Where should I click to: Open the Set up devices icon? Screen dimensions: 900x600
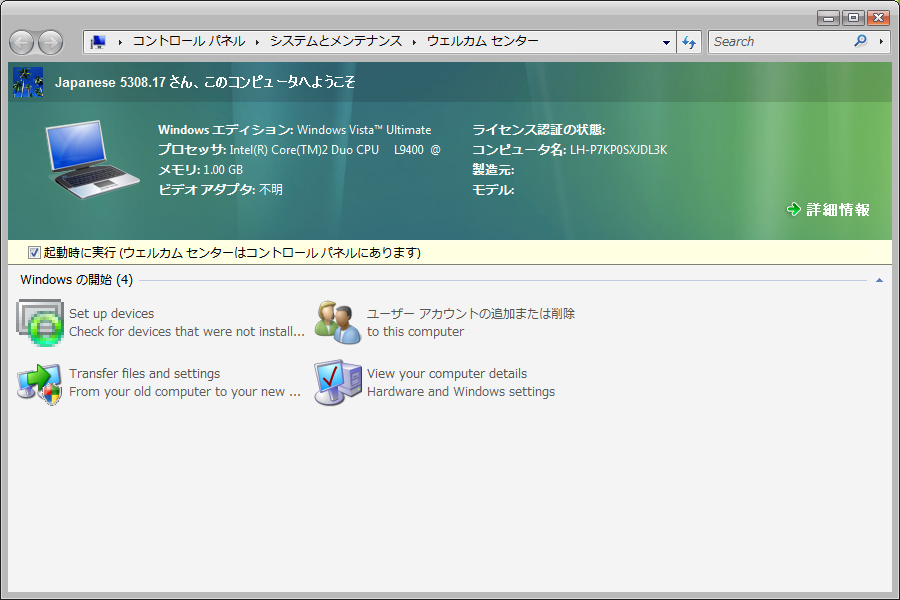[x=40, y=323]
